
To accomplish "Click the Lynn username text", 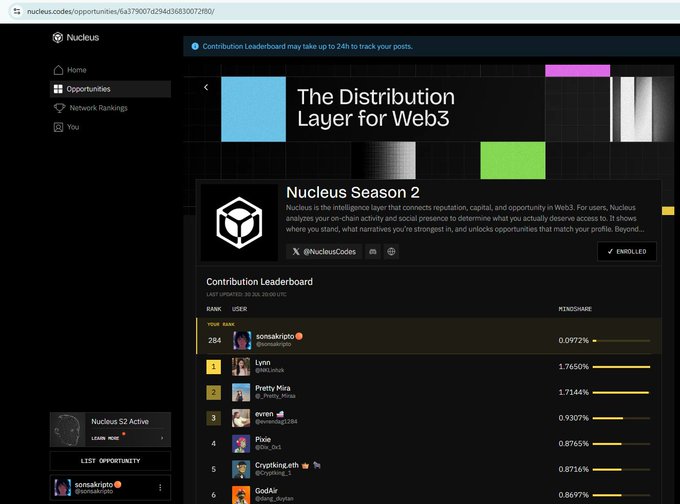I will (263, 363).
